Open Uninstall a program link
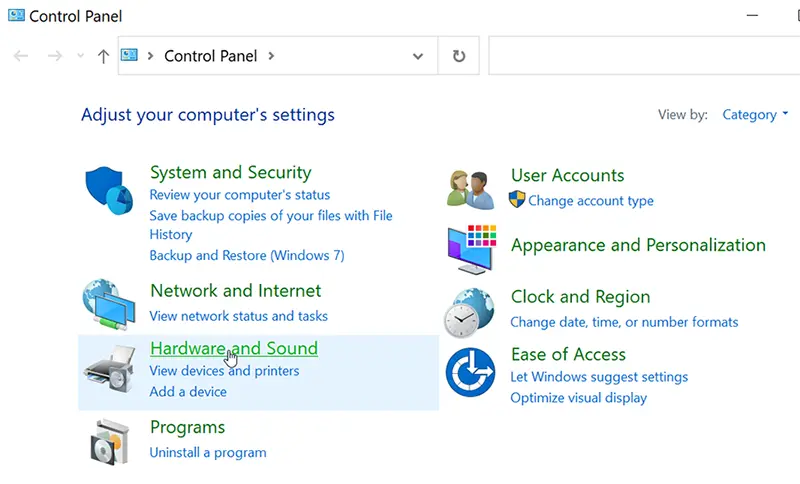This screenshot has width=800, height=484. tap(208, 452)
